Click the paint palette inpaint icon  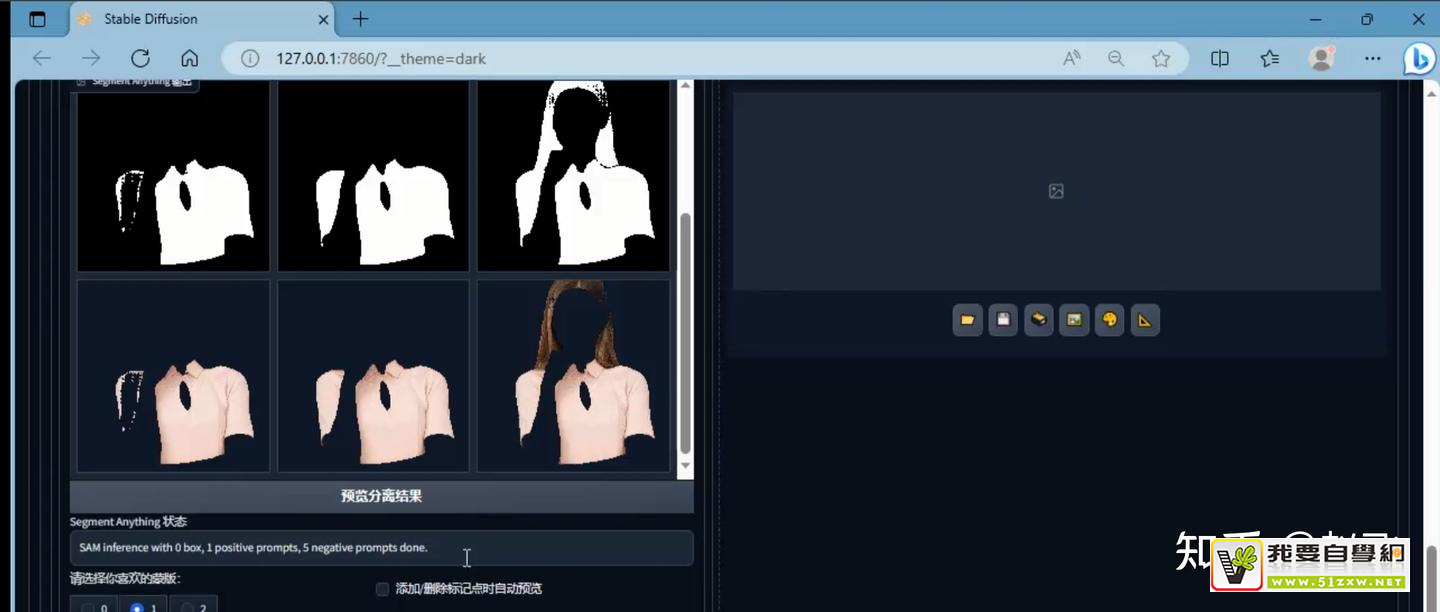[x=1110, y=320]
